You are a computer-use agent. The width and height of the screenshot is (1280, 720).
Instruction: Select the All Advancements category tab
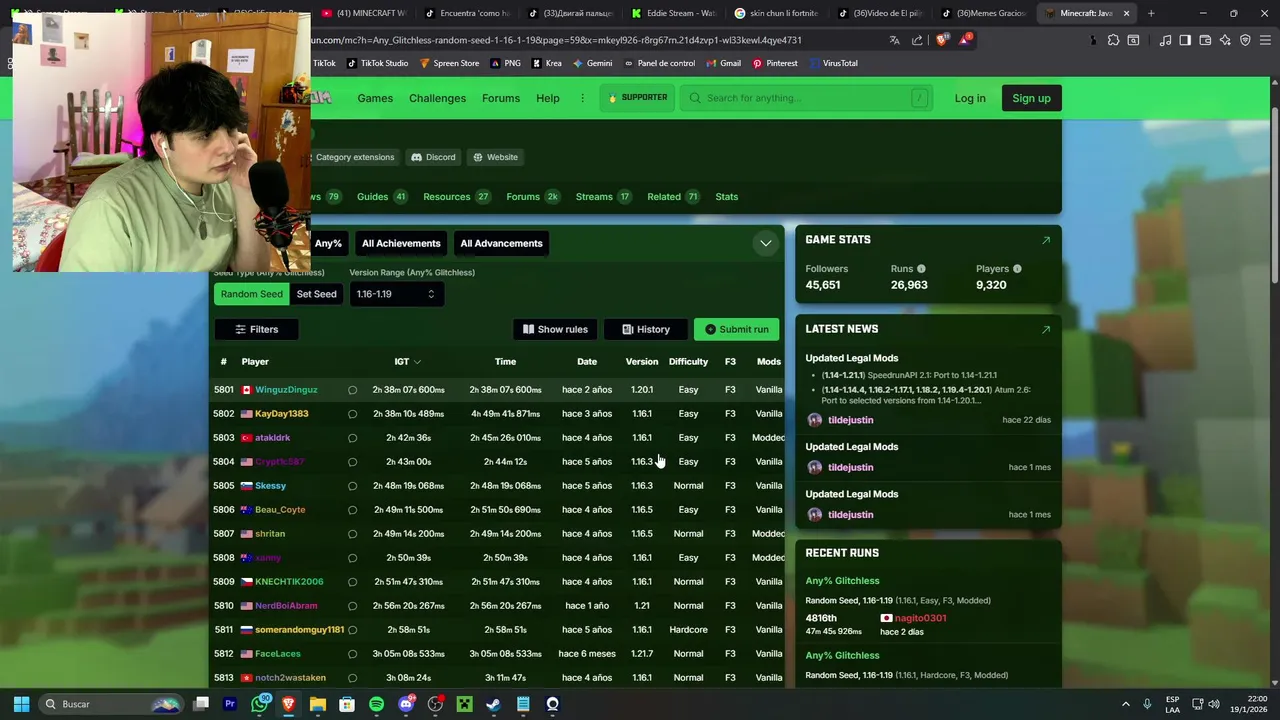501,243
